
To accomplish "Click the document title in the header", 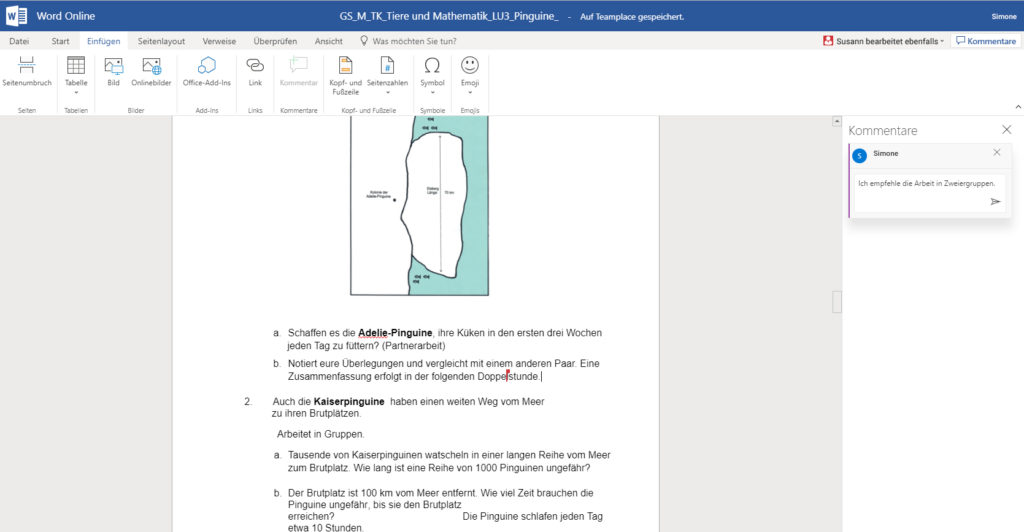I will click(x=449, y=16).
